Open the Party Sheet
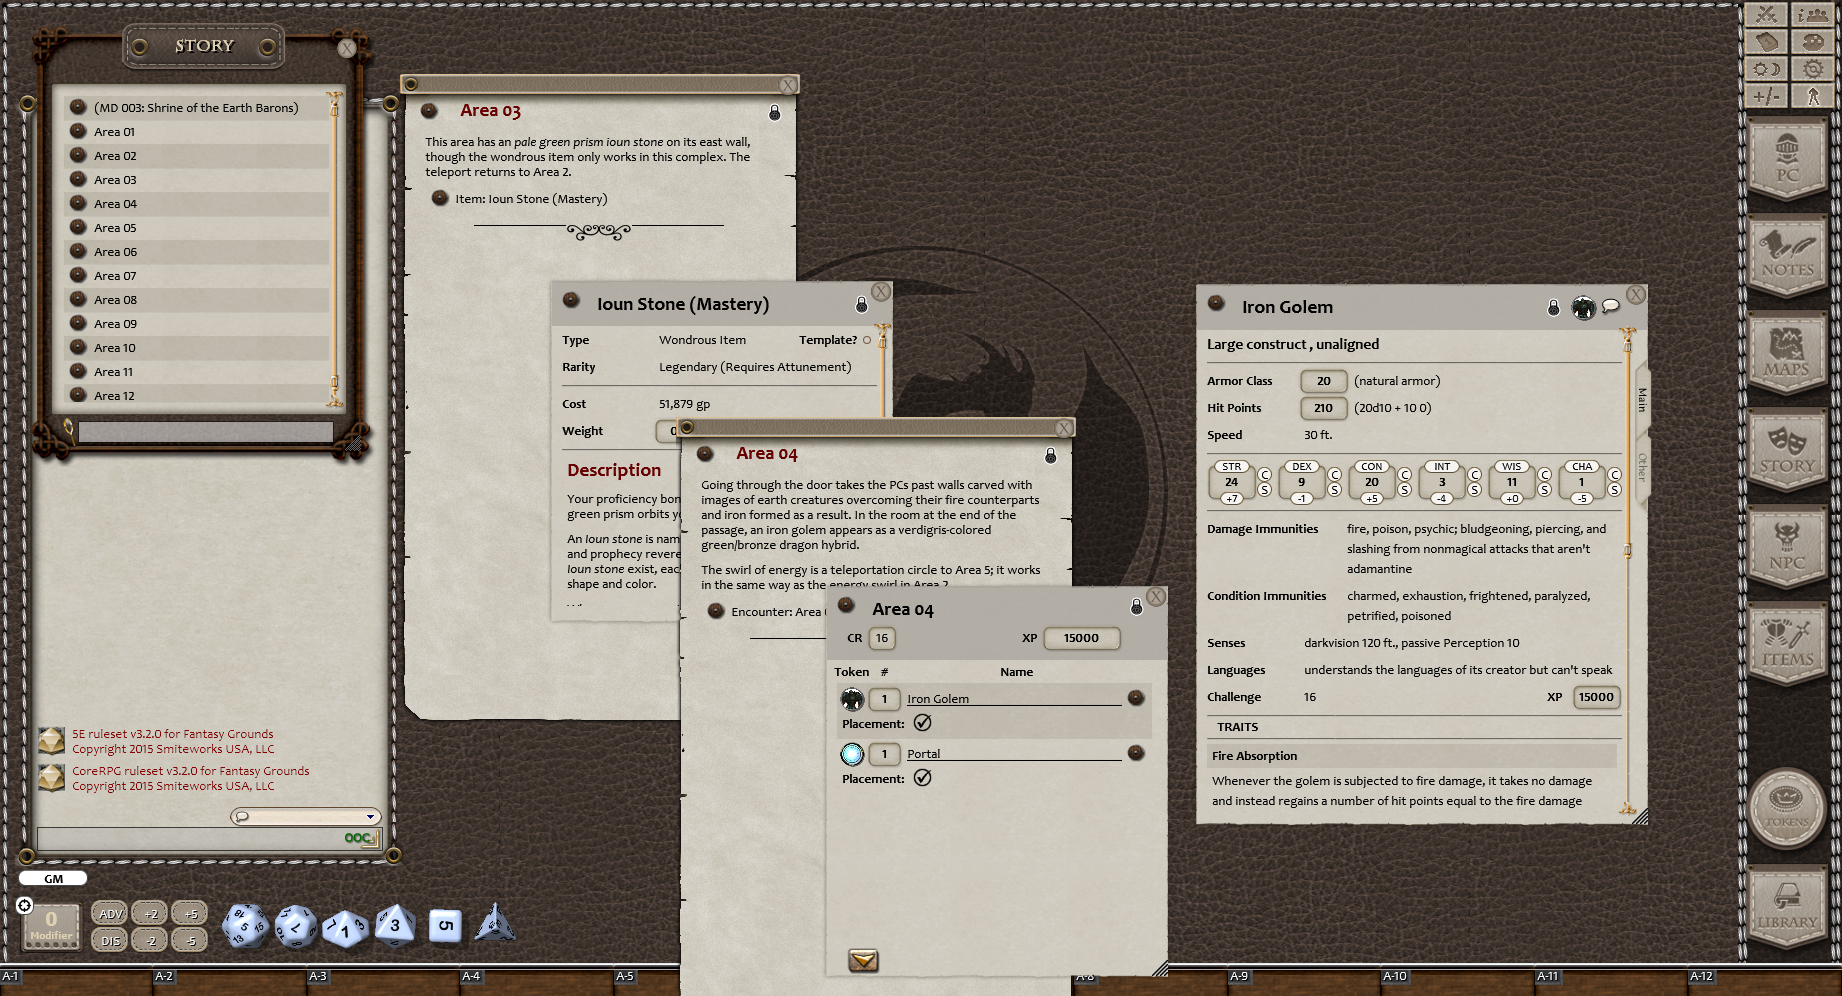 point(1812,15)
